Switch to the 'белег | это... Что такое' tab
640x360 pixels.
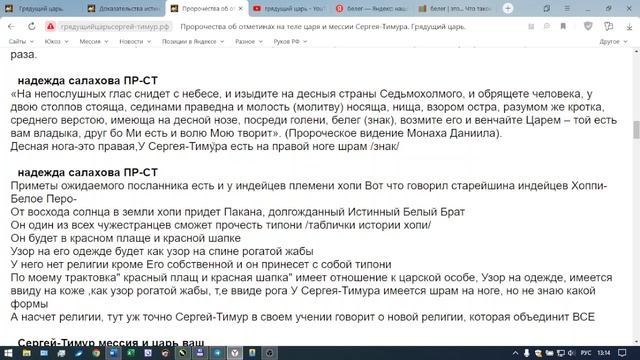454,8
